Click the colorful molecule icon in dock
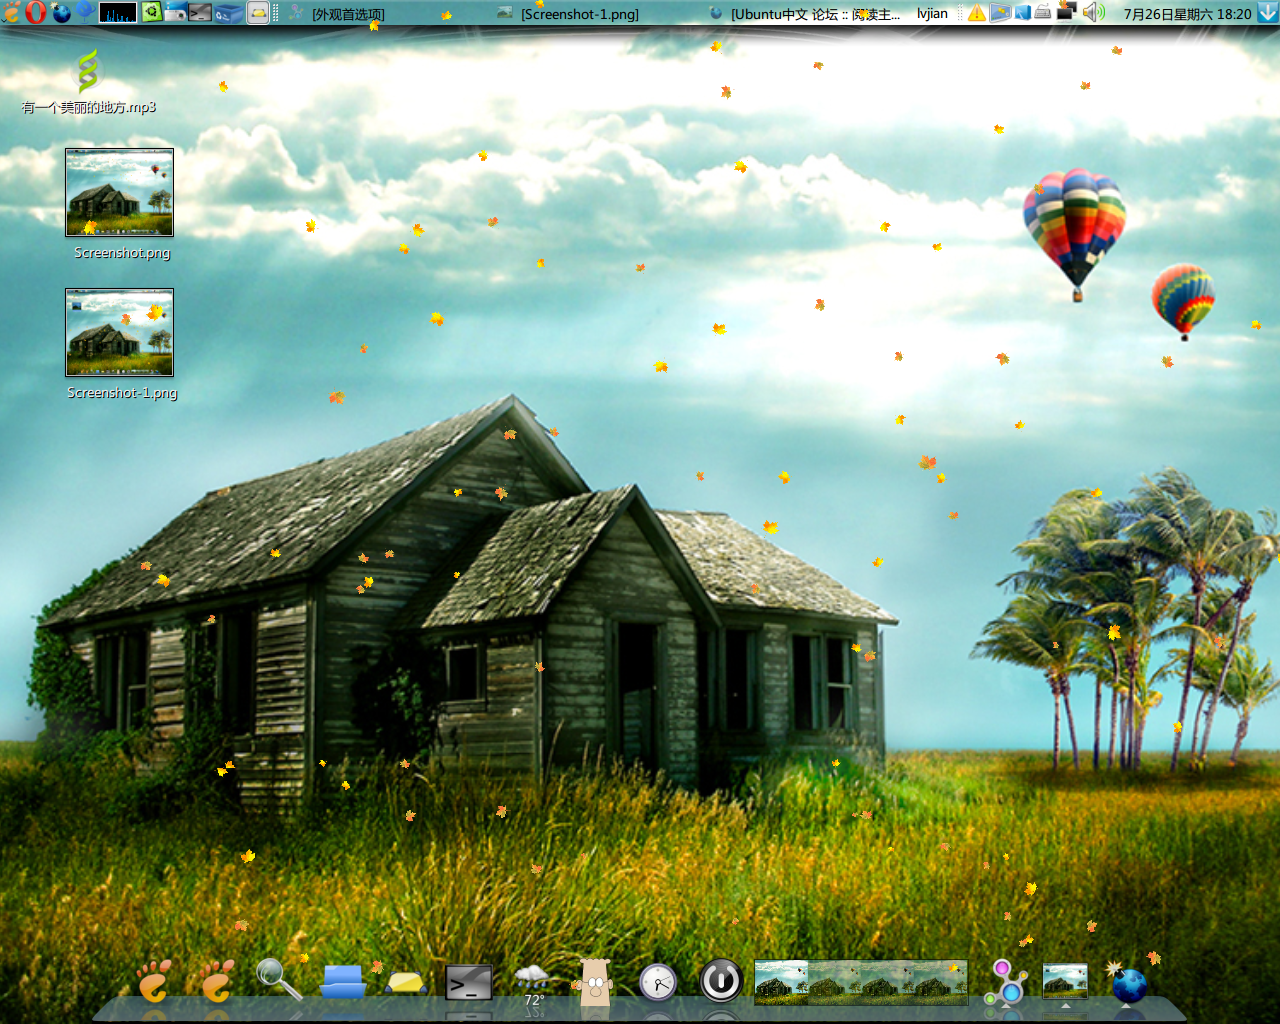This screenshot has width=1280, height=1024. pyautogui.click(x=1005, y=982)
